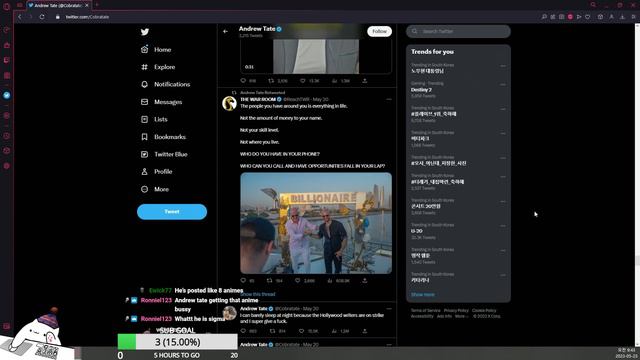Open options on the Hollywood writers tweet
Screen dimensions: 640x360
click(x=389, y=309)
